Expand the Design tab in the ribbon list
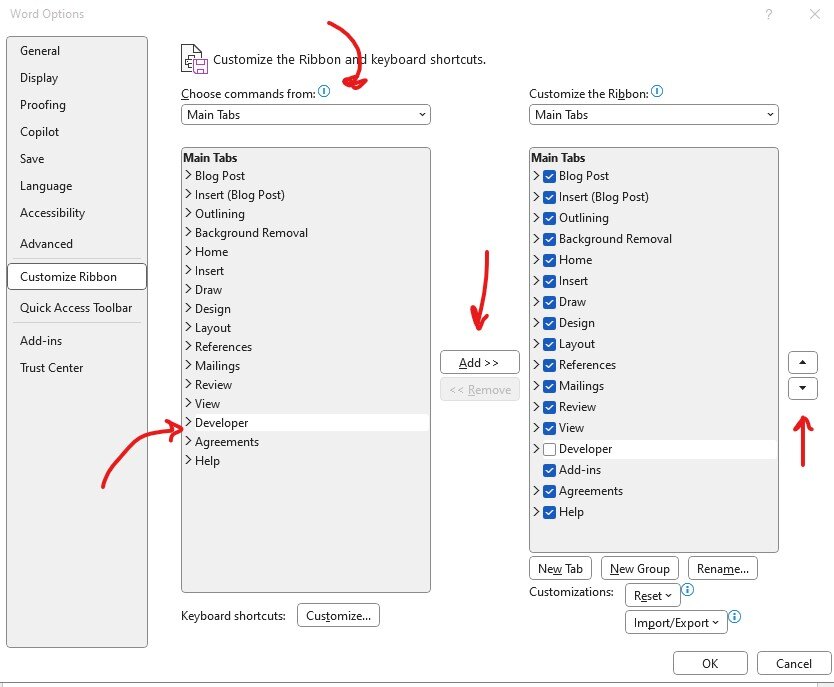This screenshot has height=687, width=834. [x=536, y=323]
